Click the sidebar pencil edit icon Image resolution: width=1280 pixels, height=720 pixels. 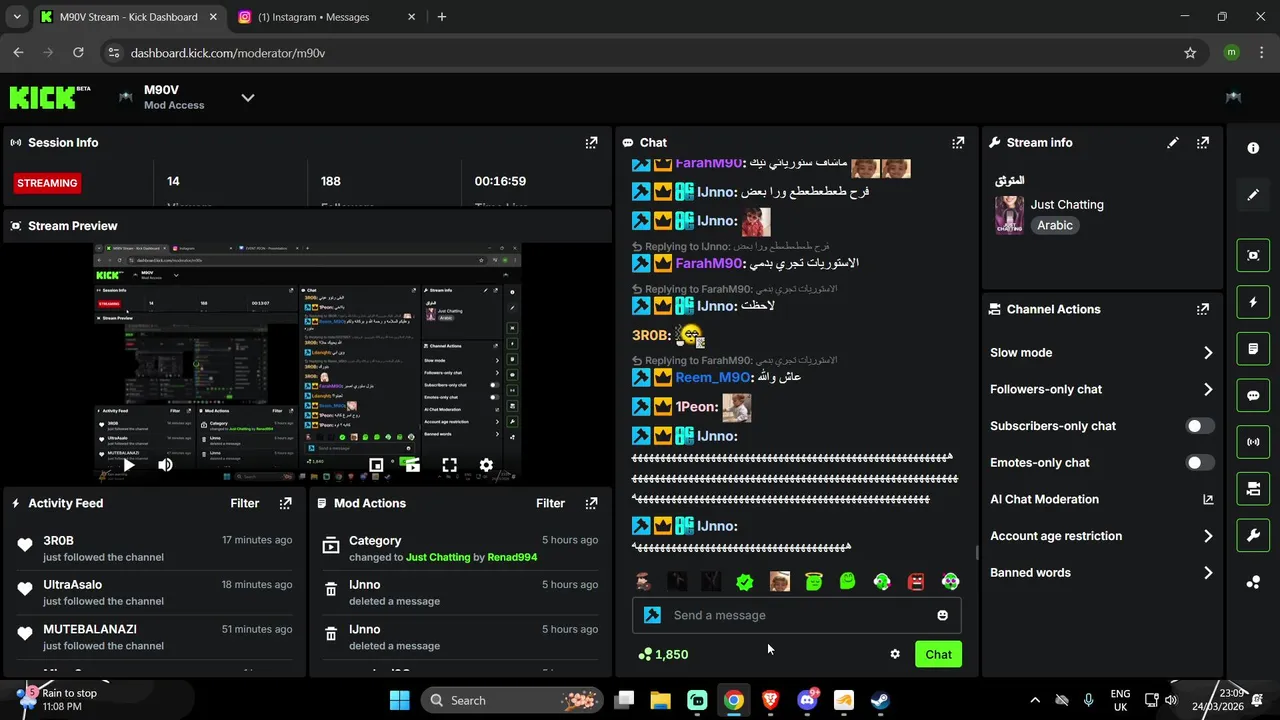pyautogui.click(x=1253, y=195)
